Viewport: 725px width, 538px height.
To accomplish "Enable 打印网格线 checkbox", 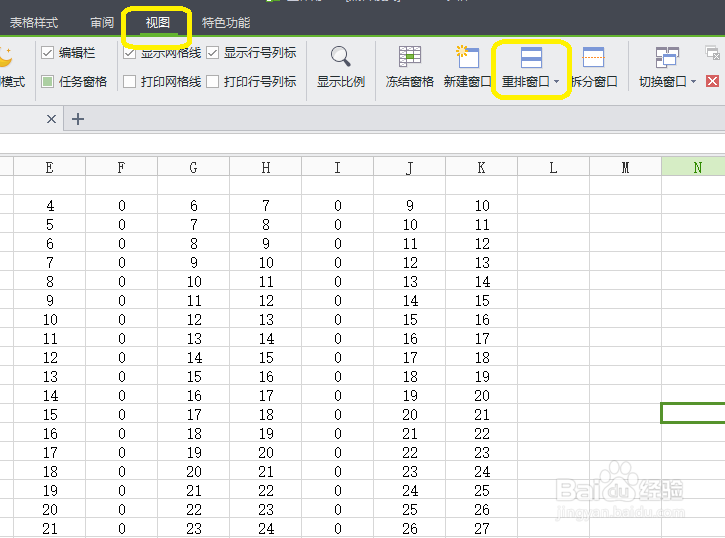I will tap(129, 82).
